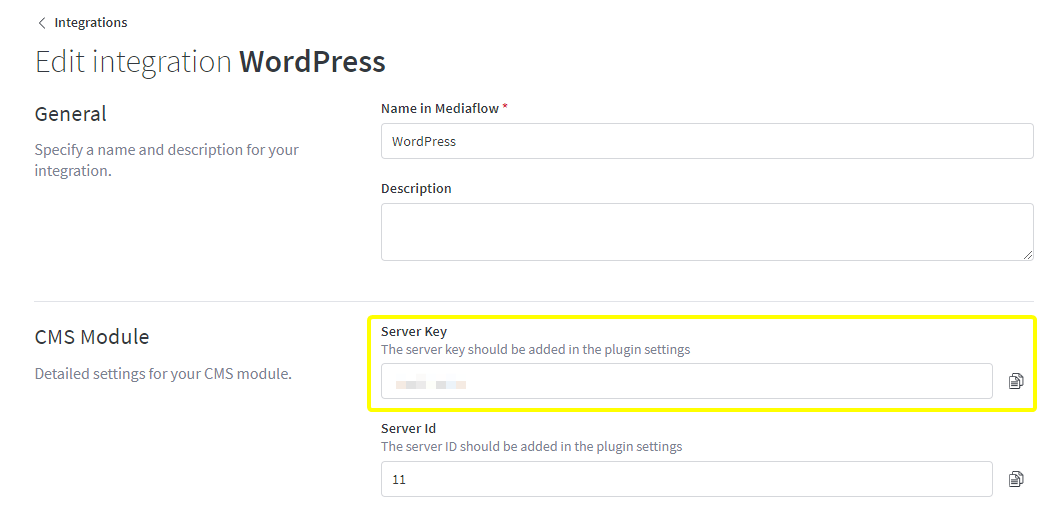Click inside the Description text area
Image resolution: width=1048 pixels, height=508 pixels.
pyautogui.click(x=706, y=231)
